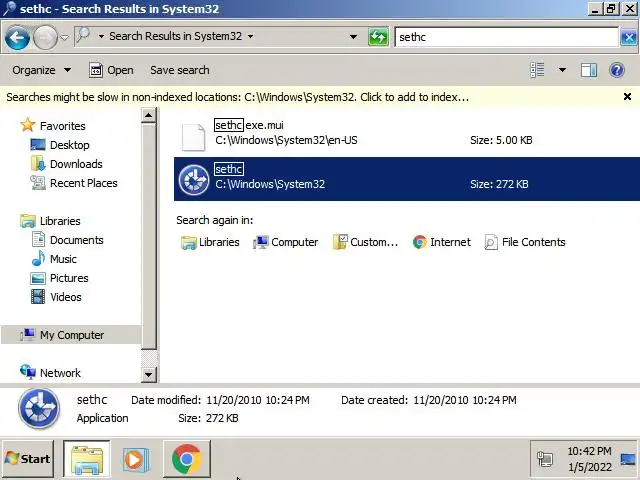
Task: Open Pictures library
Action: click(69, 278)
